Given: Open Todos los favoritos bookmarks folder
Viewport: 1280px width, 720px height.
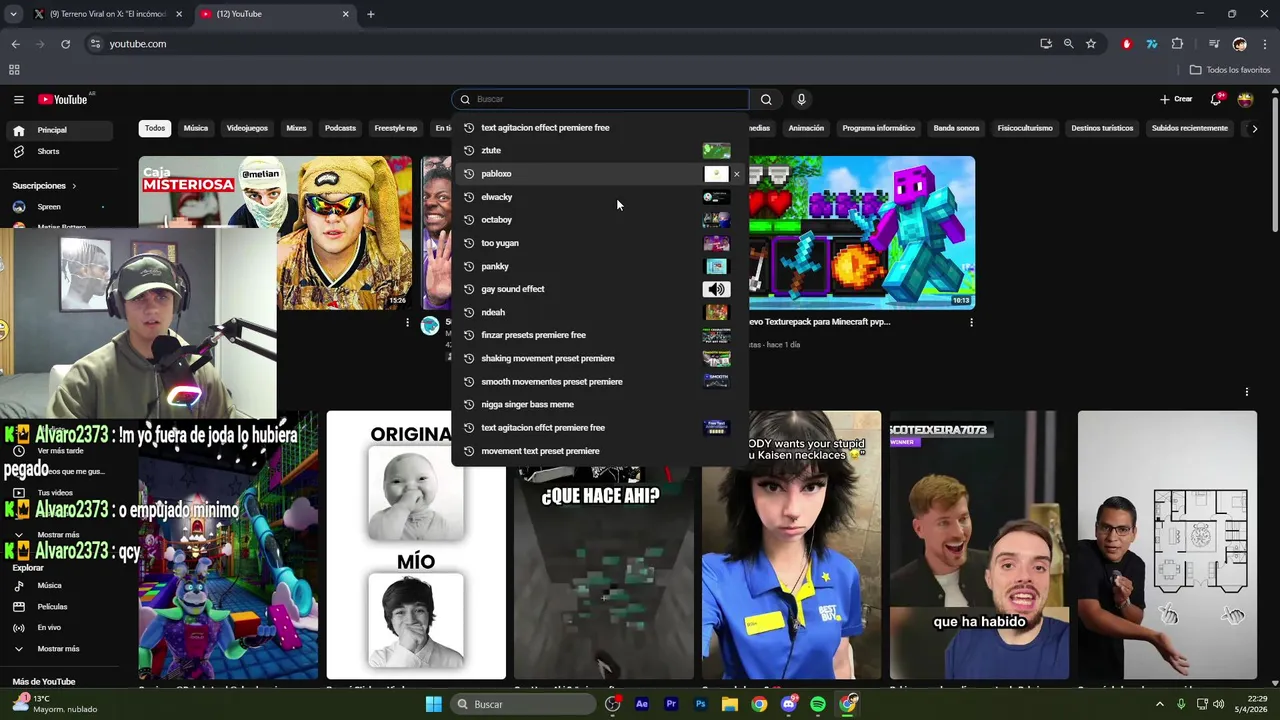Looking at the screenshot, I should 1230,70.
